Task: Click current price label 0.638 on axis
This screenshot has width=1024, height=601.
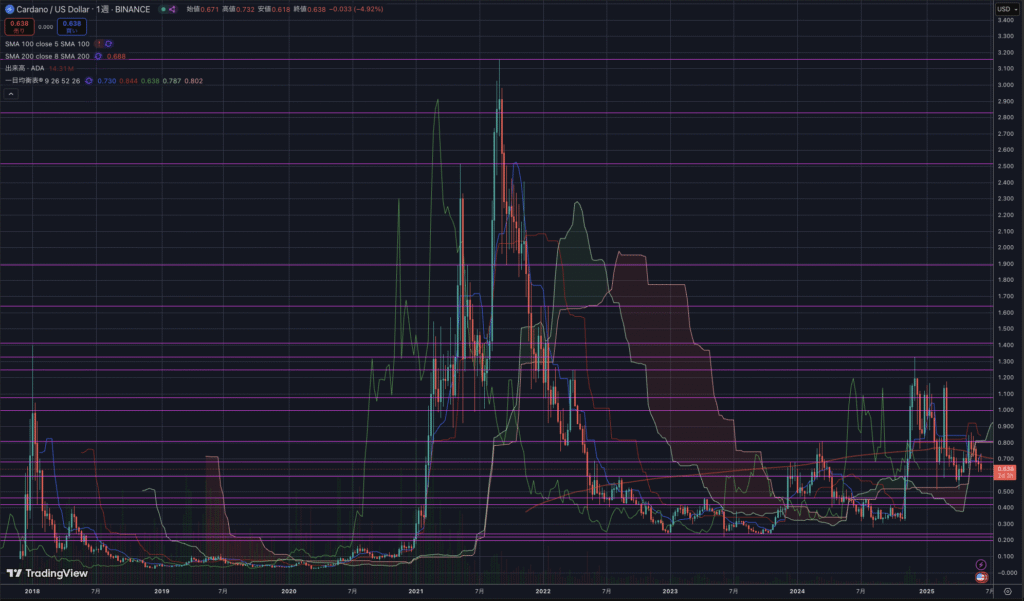Action: click(1005, 468)
